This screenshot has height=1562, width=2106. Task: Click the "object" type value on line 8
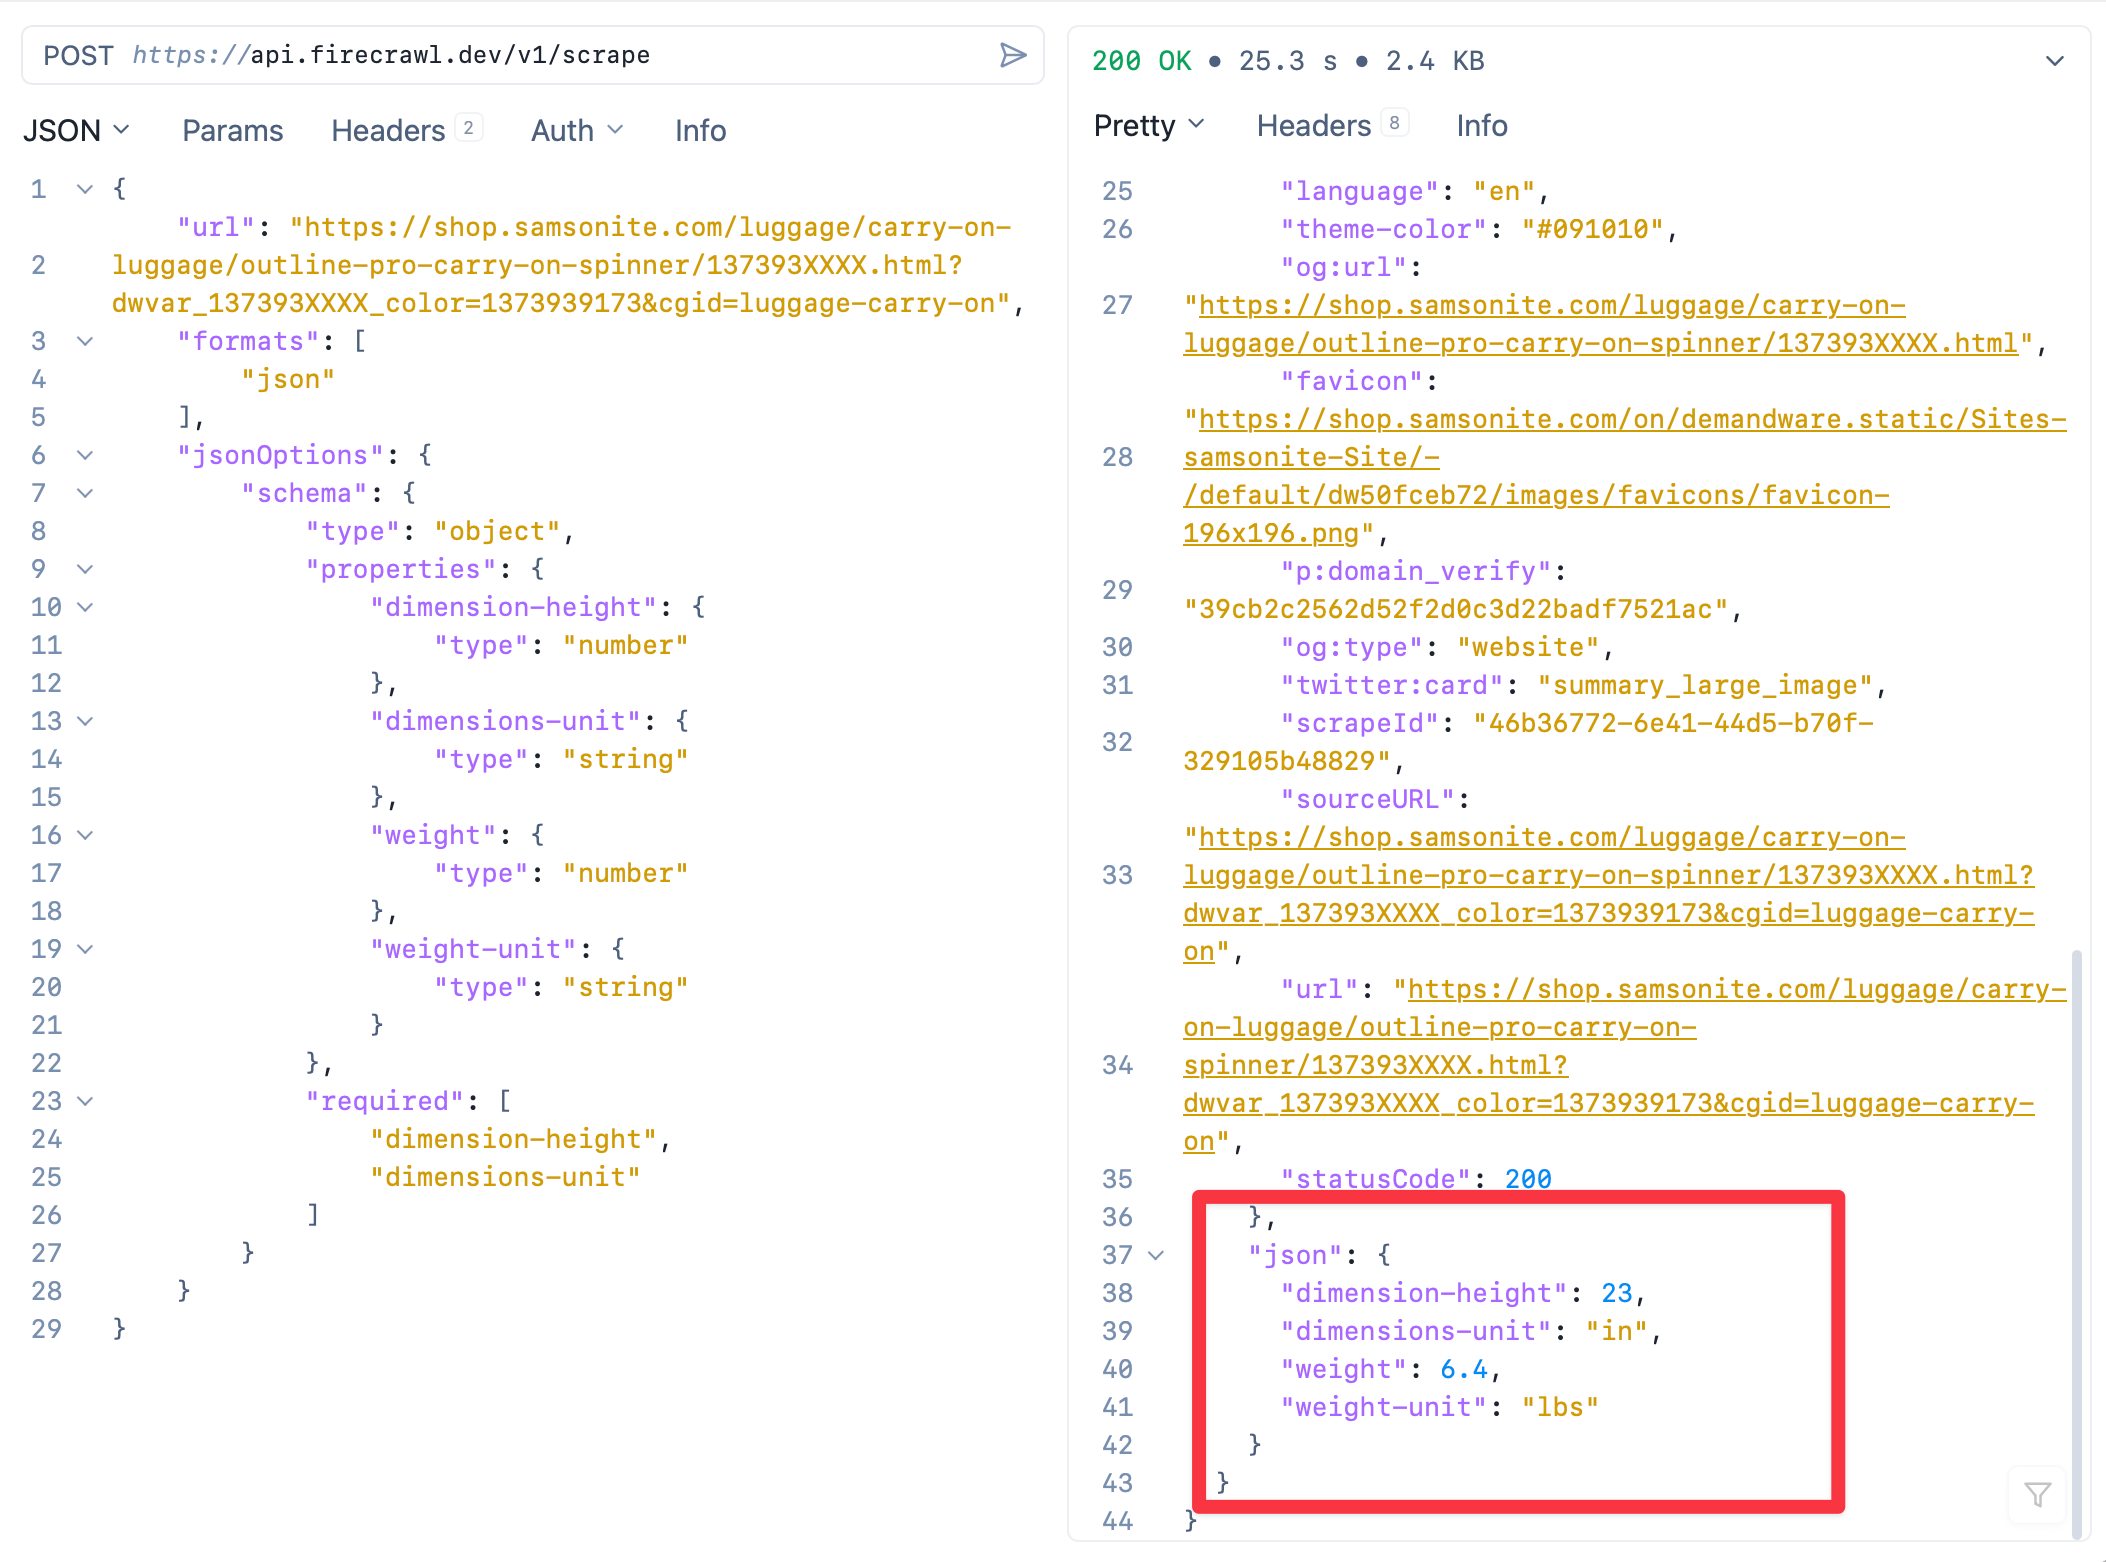(497, 531)
